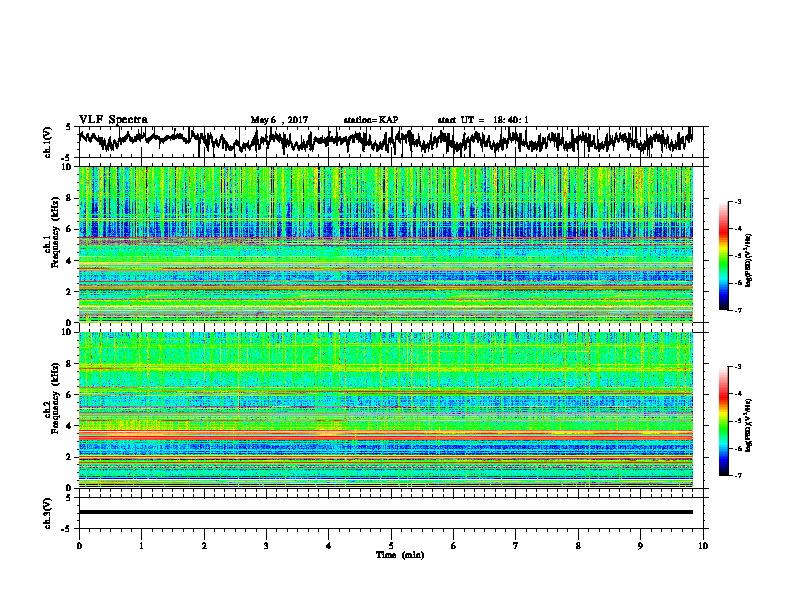Viewport: 792px width, 612px height.
Task: Click the ch.2 spectrogram color bar
Action: pos(723,421)
